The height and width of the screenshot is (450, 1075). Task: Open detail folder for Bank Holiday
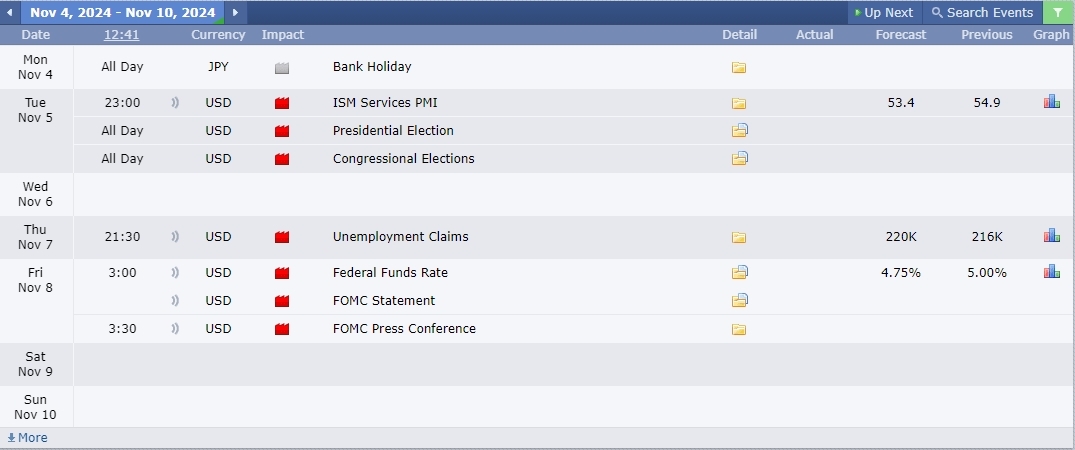click(738, 67)
